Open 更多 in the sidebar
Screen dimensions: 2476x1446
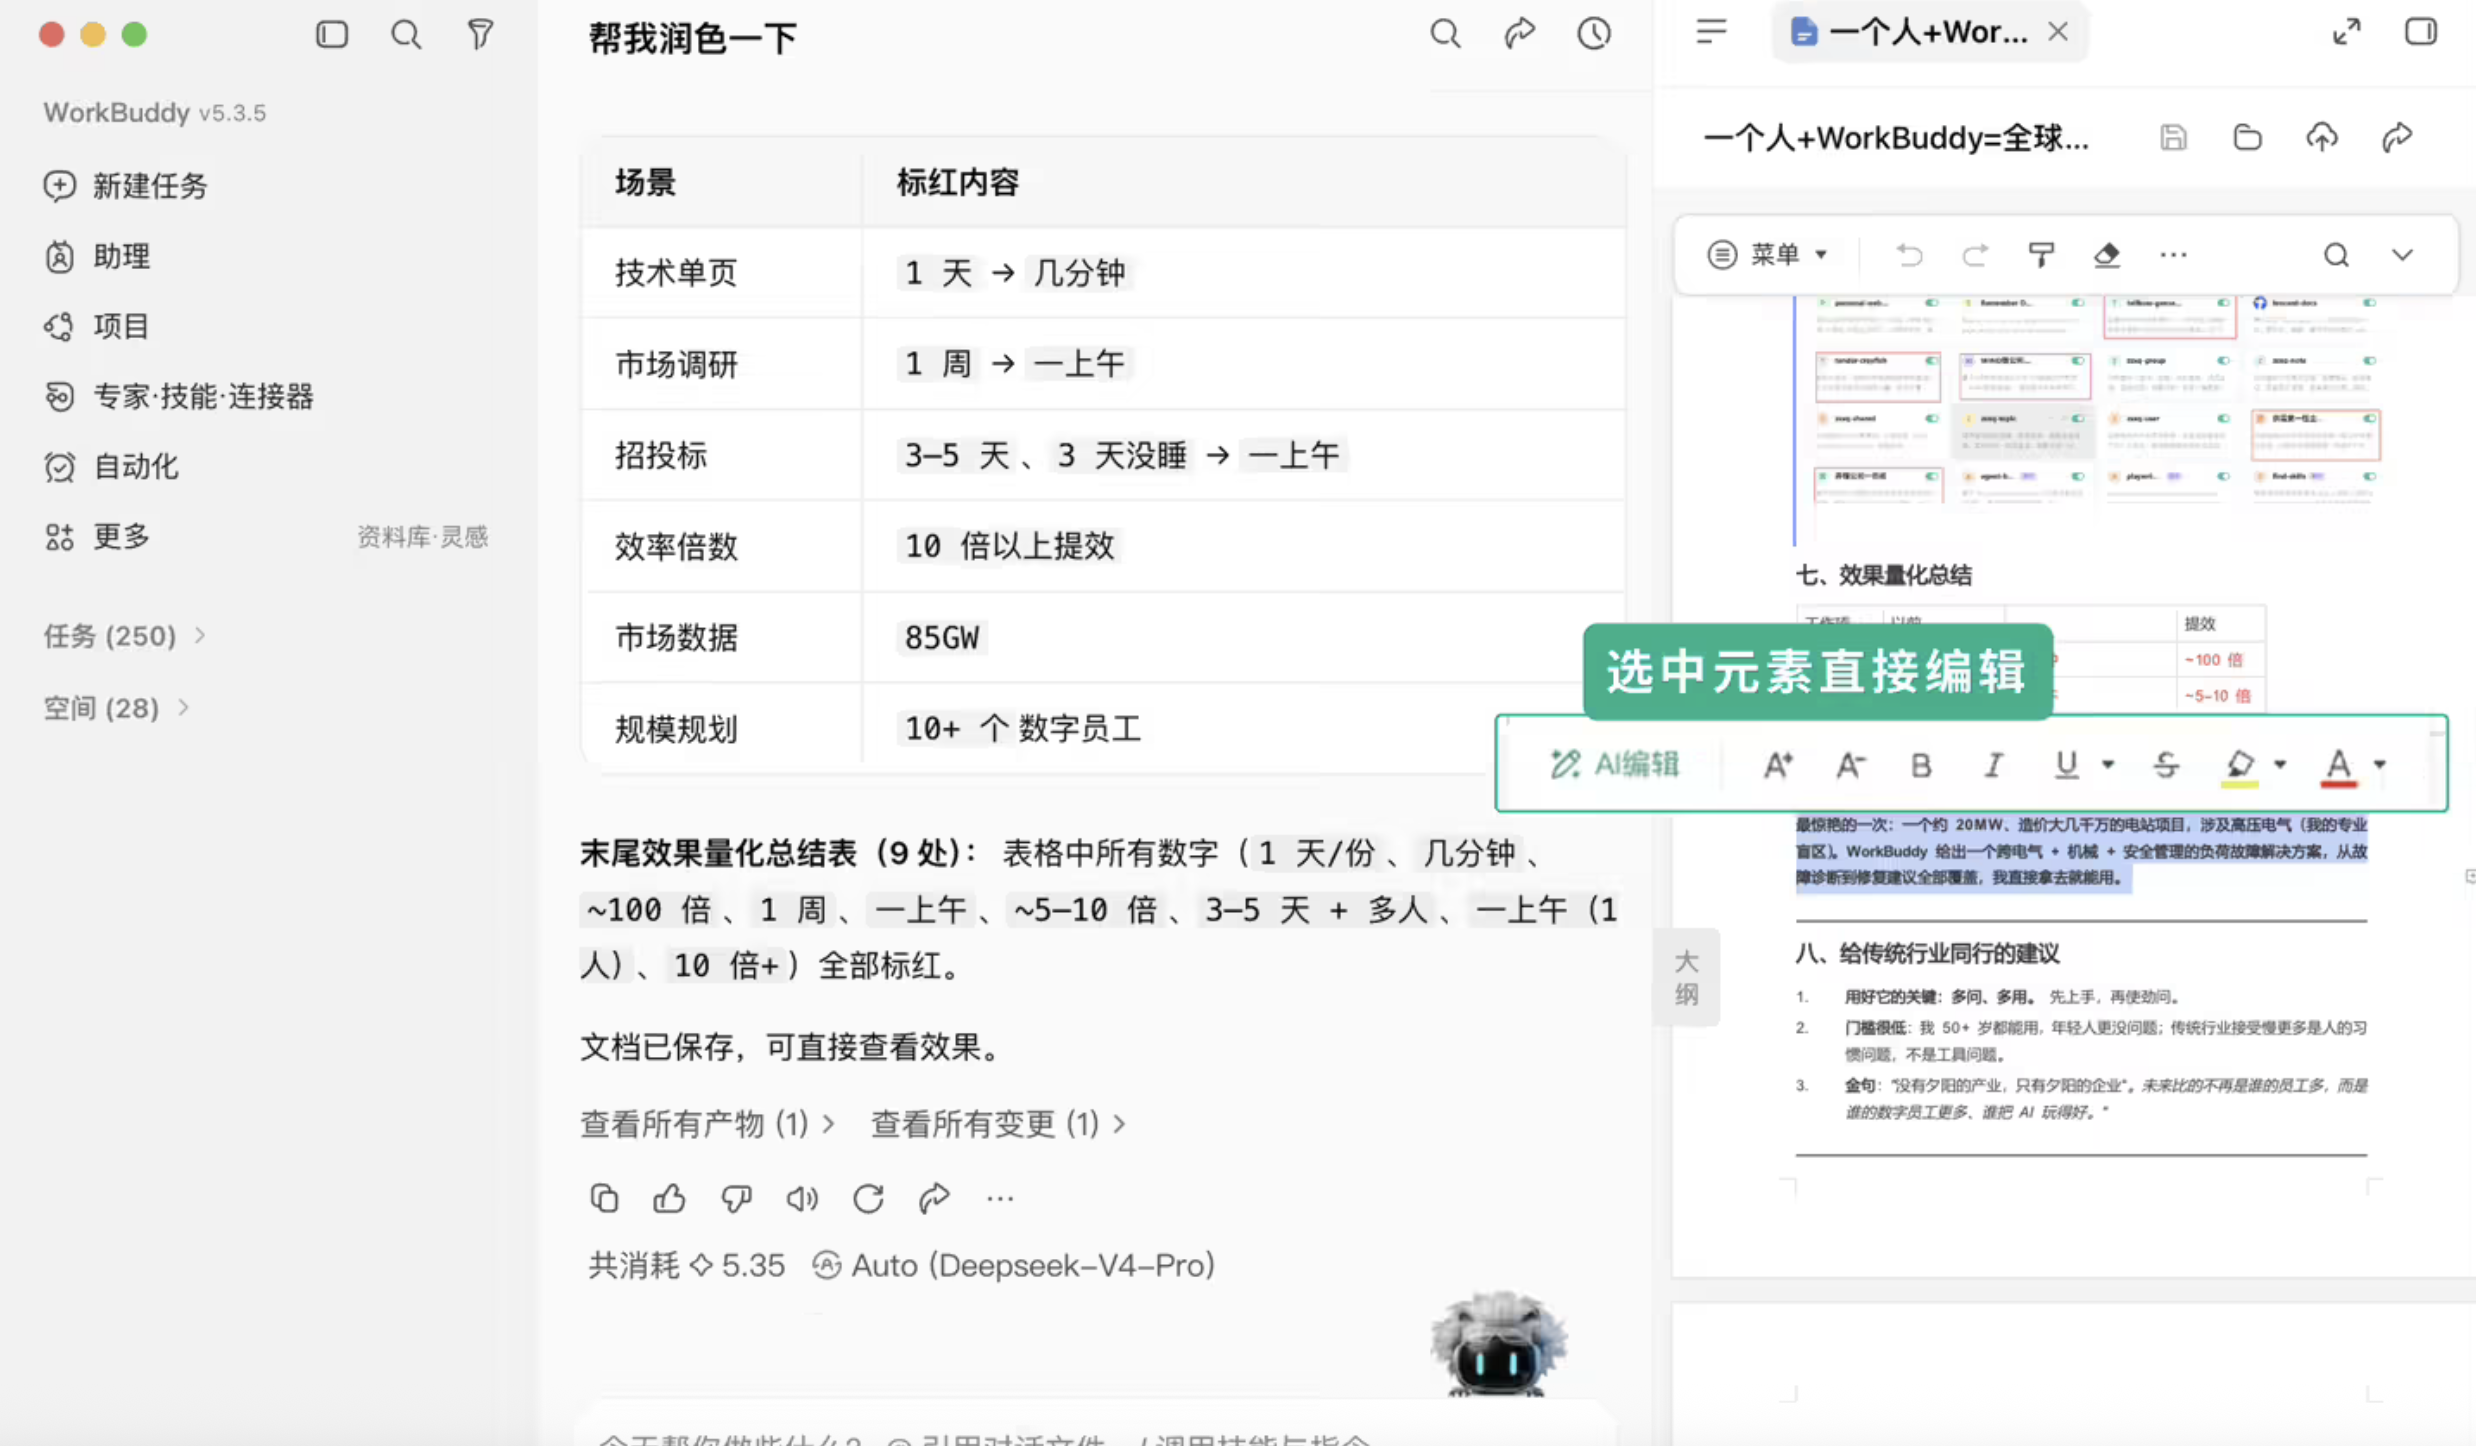click(x=97, y=536)
